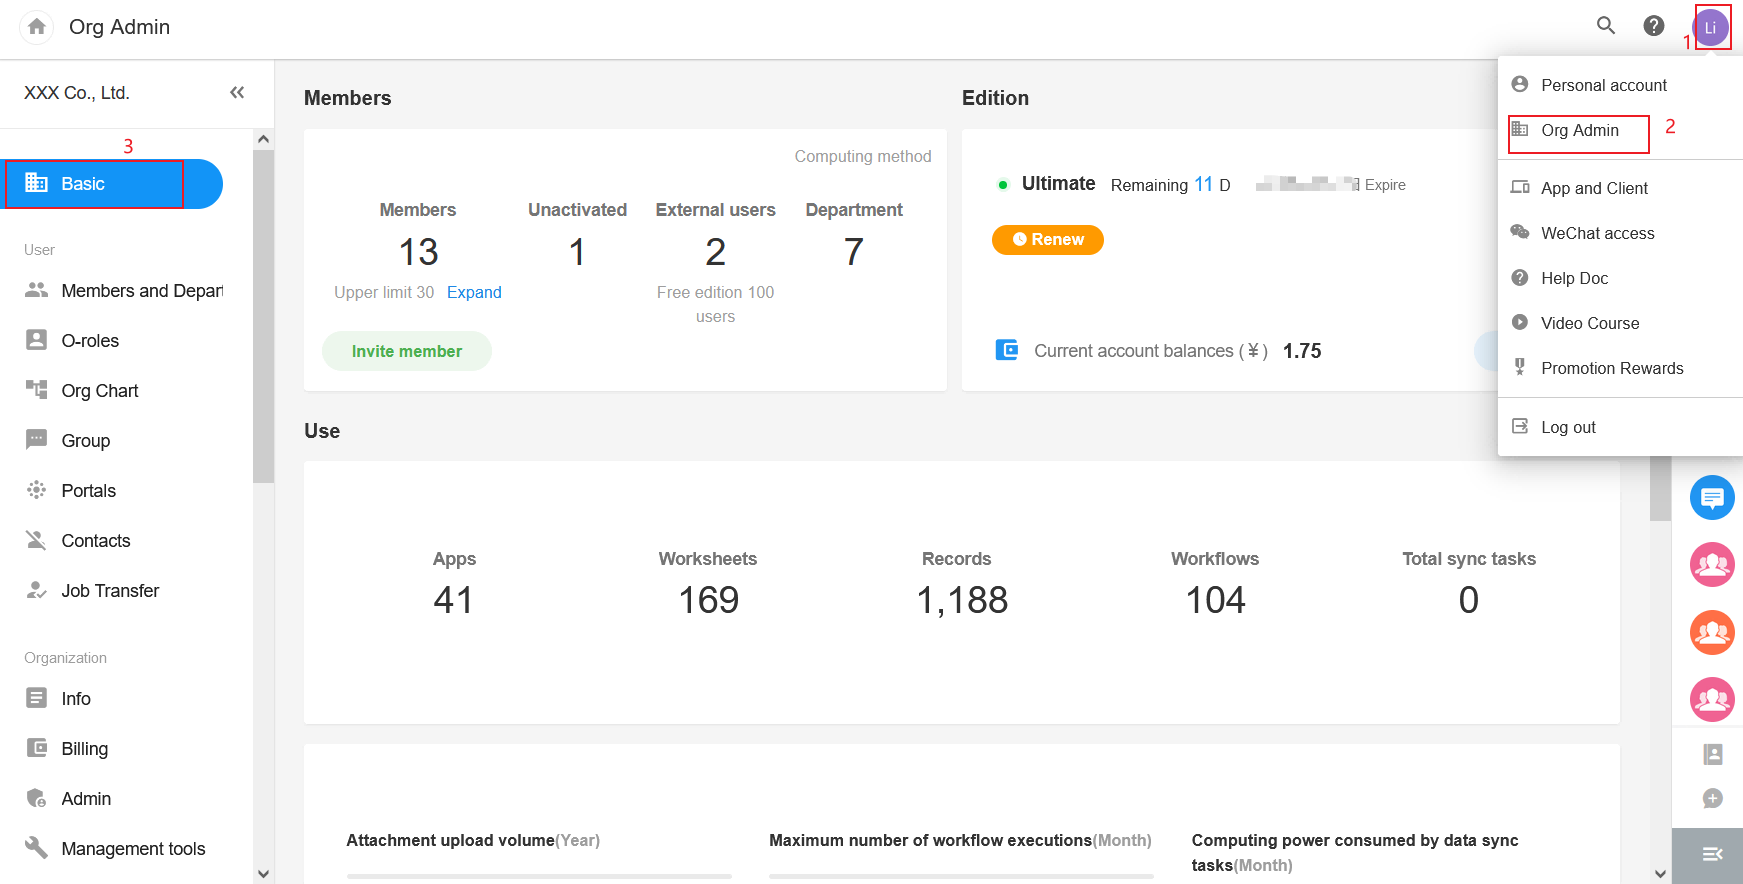This screenshot has width=1743, height=884.
Task: Go to Members and Departments page
Action: click(141, 291)
